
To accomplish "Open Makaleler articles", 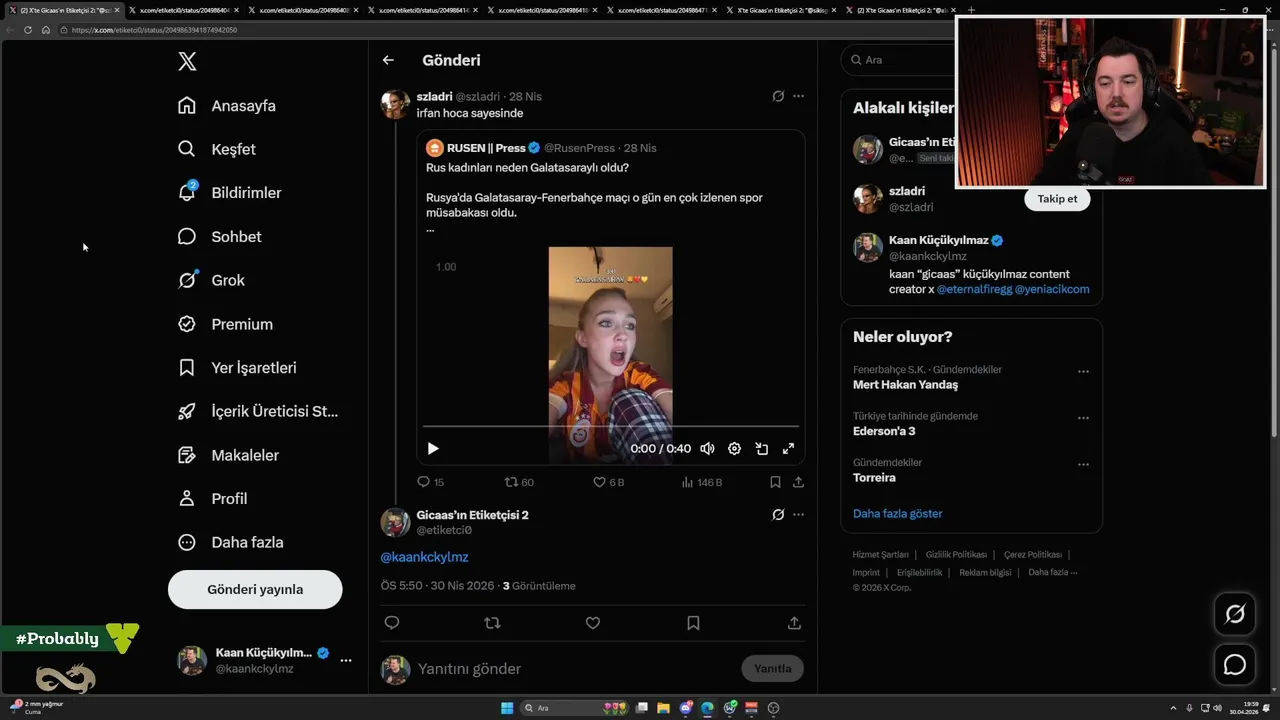I will click(x=228, y=455).
